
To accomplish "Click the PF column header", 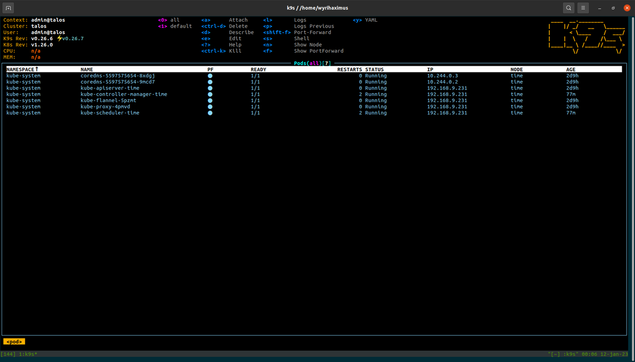I will 210,69.
